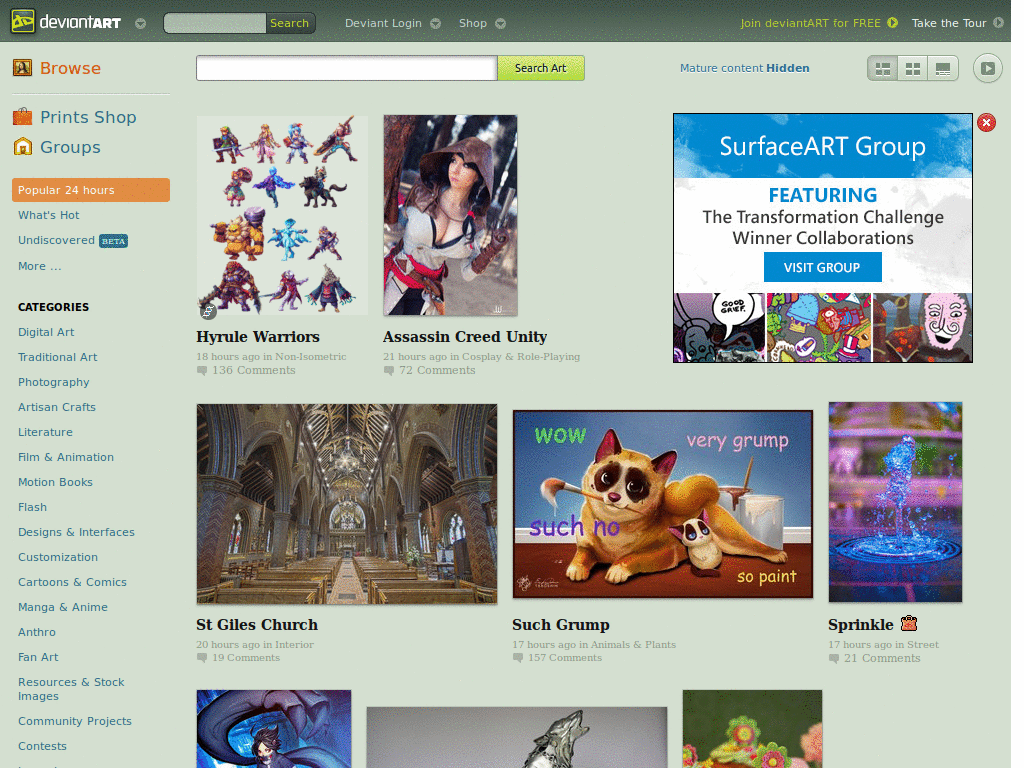Open Digital Art category
The image size is (1024, 768).
(x=46, y=332)
